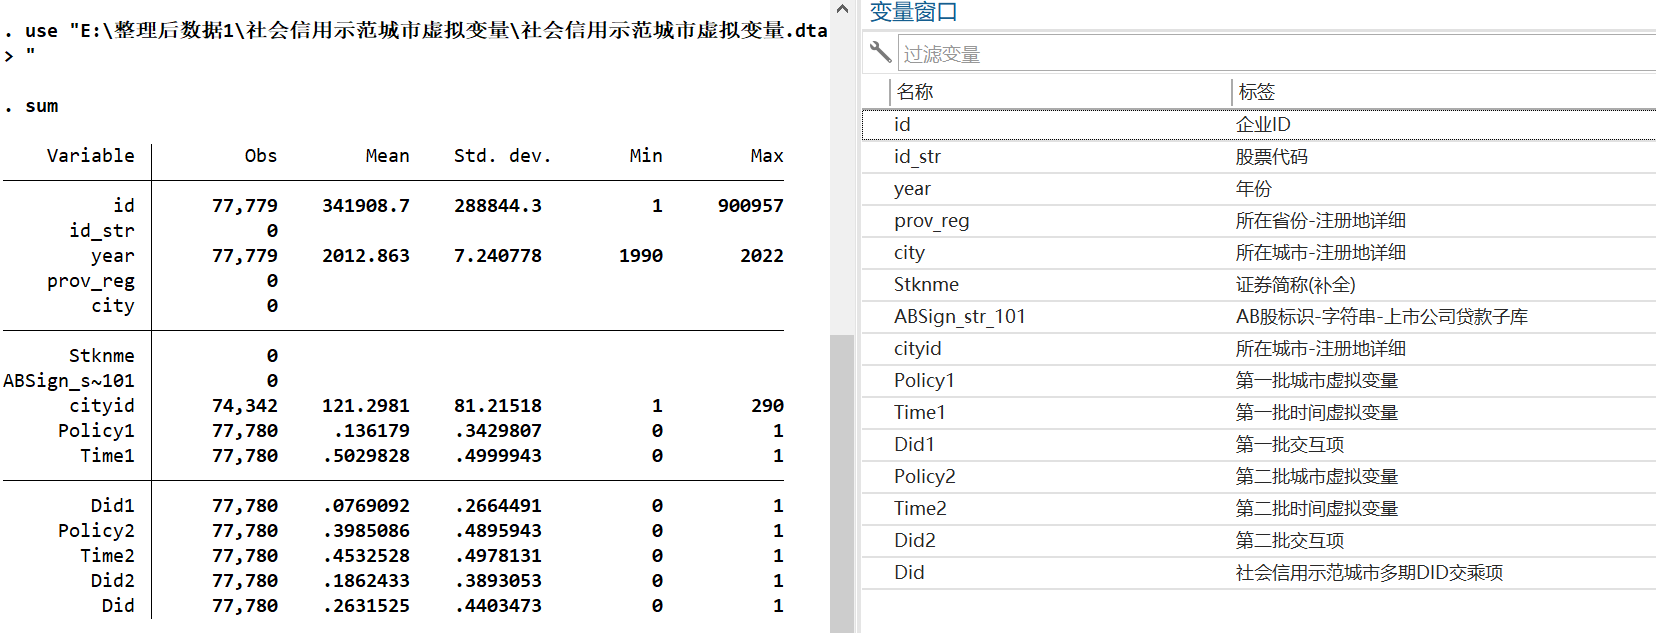The image size is (1656, 633).
Task: Click the 'sum' command in results
Action: pos(42,106)
